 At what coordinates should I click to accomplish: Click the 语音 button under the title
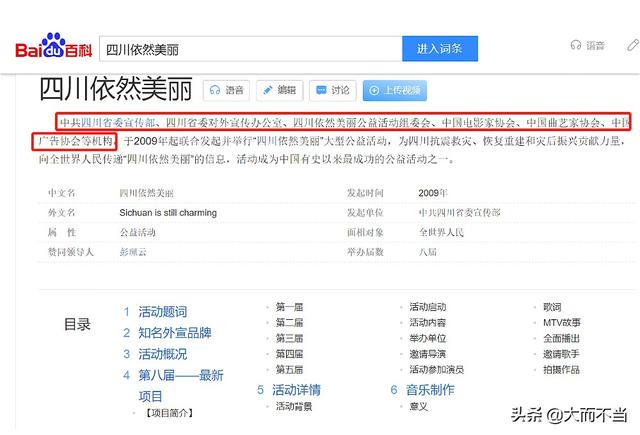(227, 90)
